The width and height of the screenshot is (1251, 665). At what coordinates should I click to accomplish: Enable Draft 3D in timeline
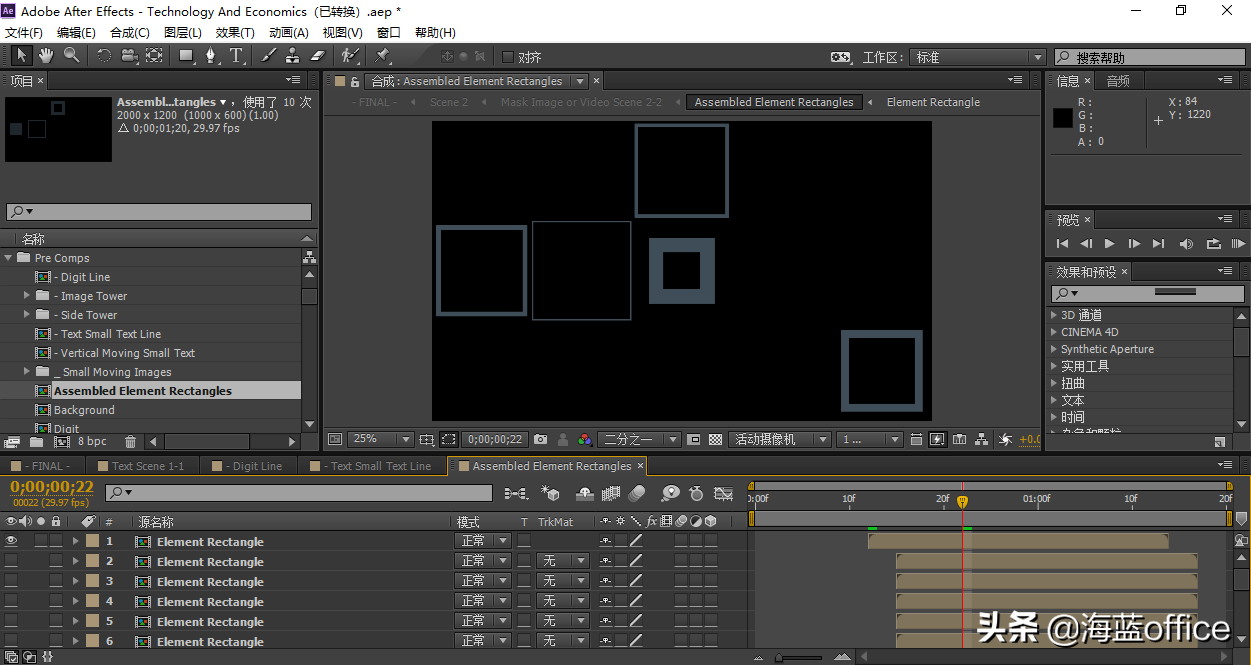tap(550, 493)
